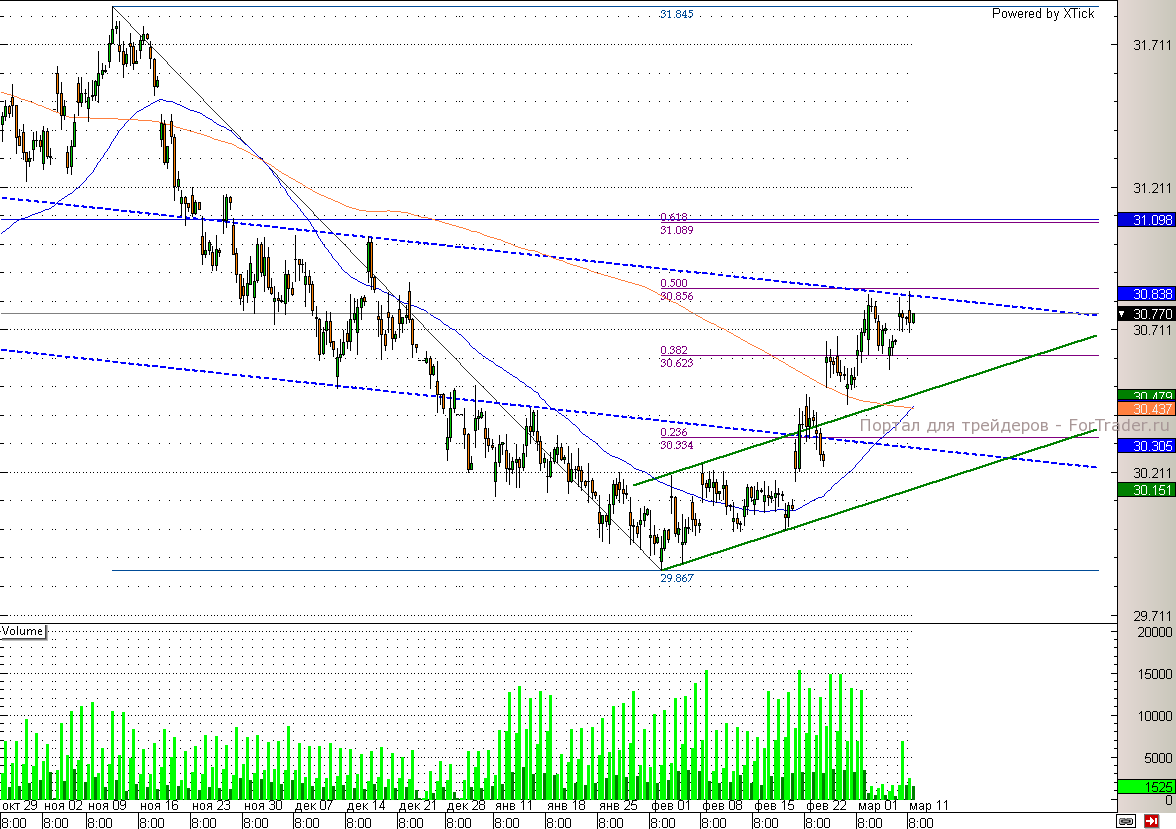Click the 5000 volume axis label
Viewport: 1176px width, 829px height.
(1158, 758)
